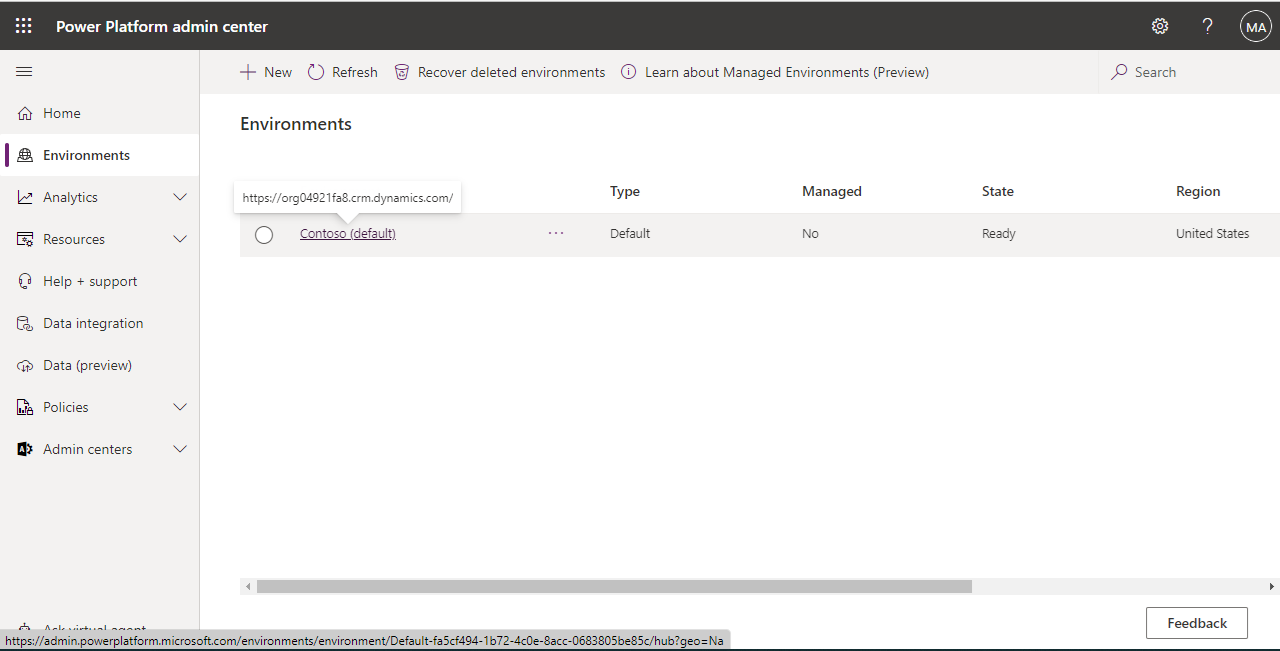Select Environments in sidebar
Viewport: 1280px width, 651px height.
[99, 155]
